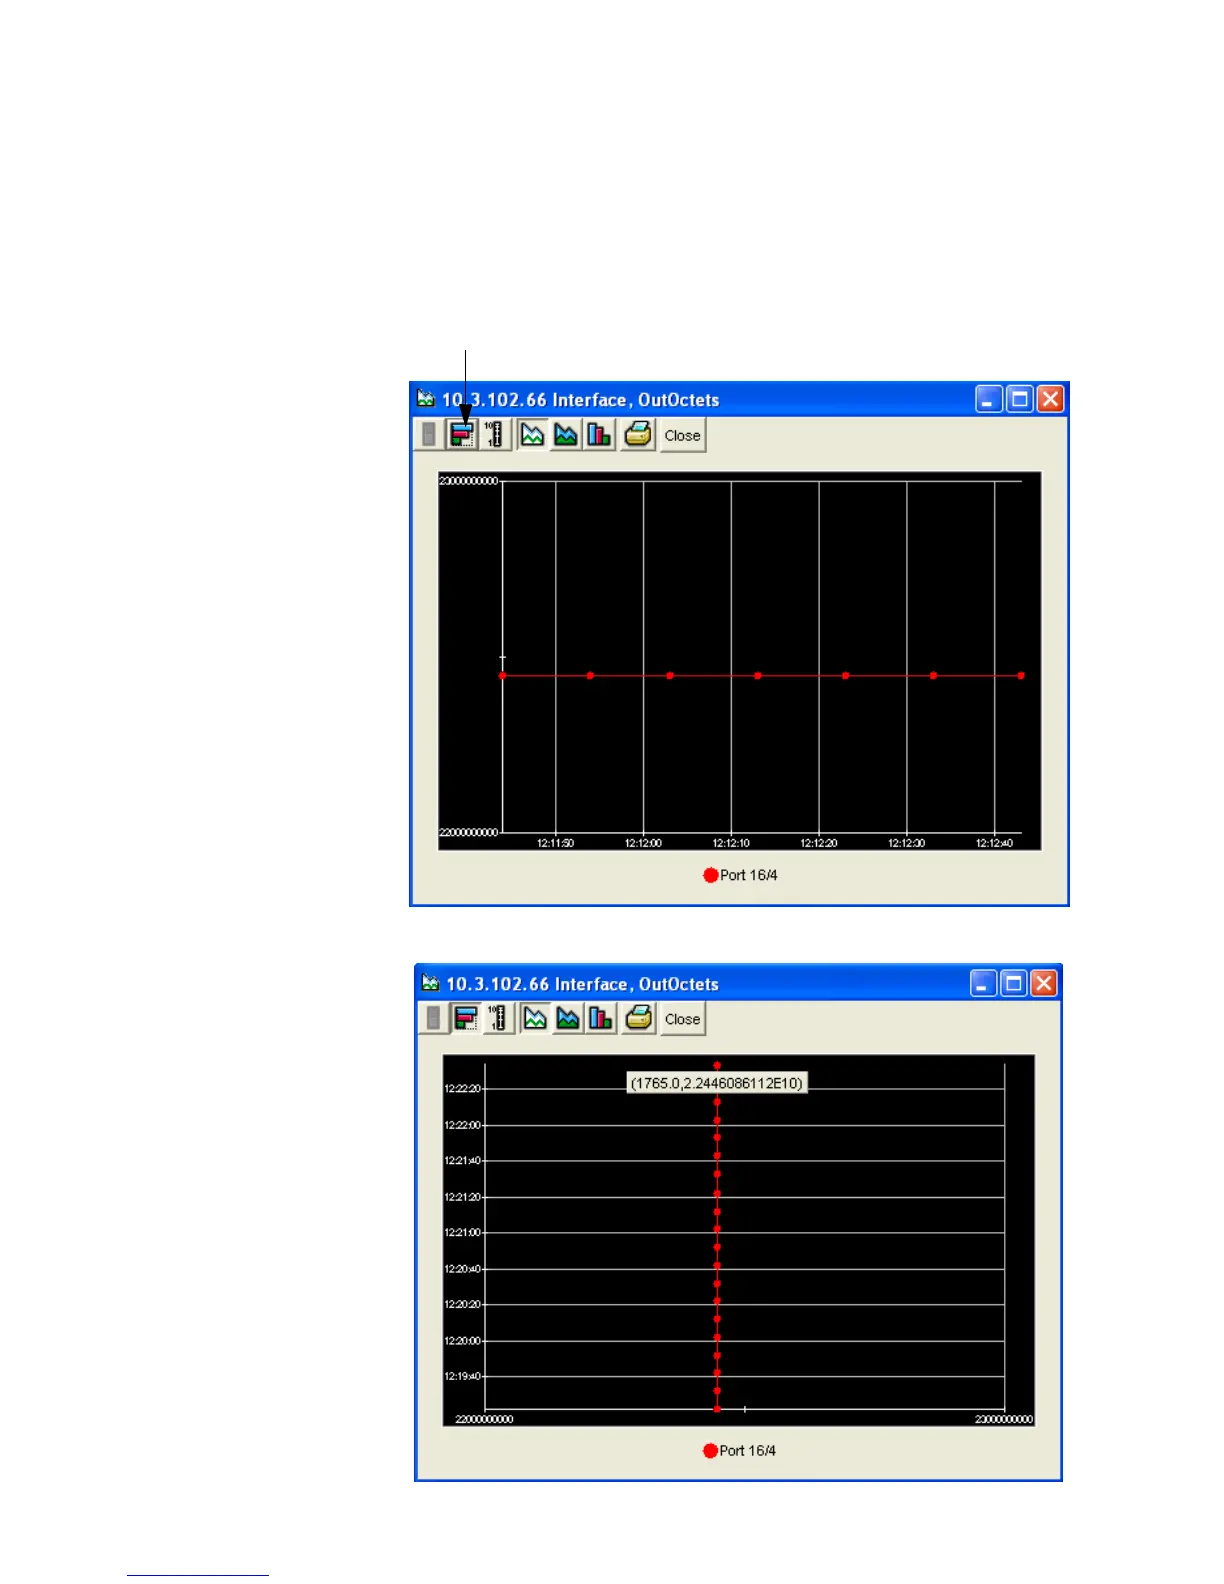This screenshot has width=1224, height=1584.
Task: Click the Close button in upper graph window
Action: pos(683,435)
